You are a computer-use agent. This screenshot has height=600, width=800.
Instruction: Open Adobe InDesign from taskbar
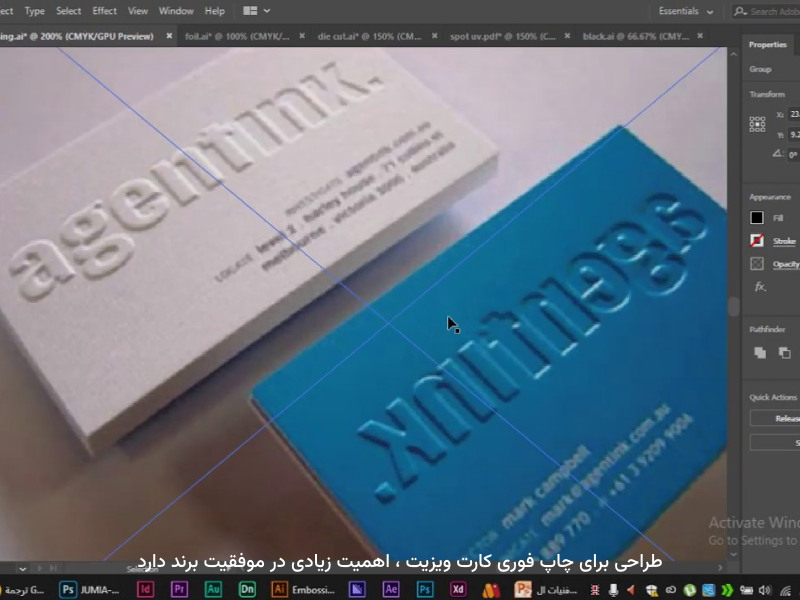point(145,590)
